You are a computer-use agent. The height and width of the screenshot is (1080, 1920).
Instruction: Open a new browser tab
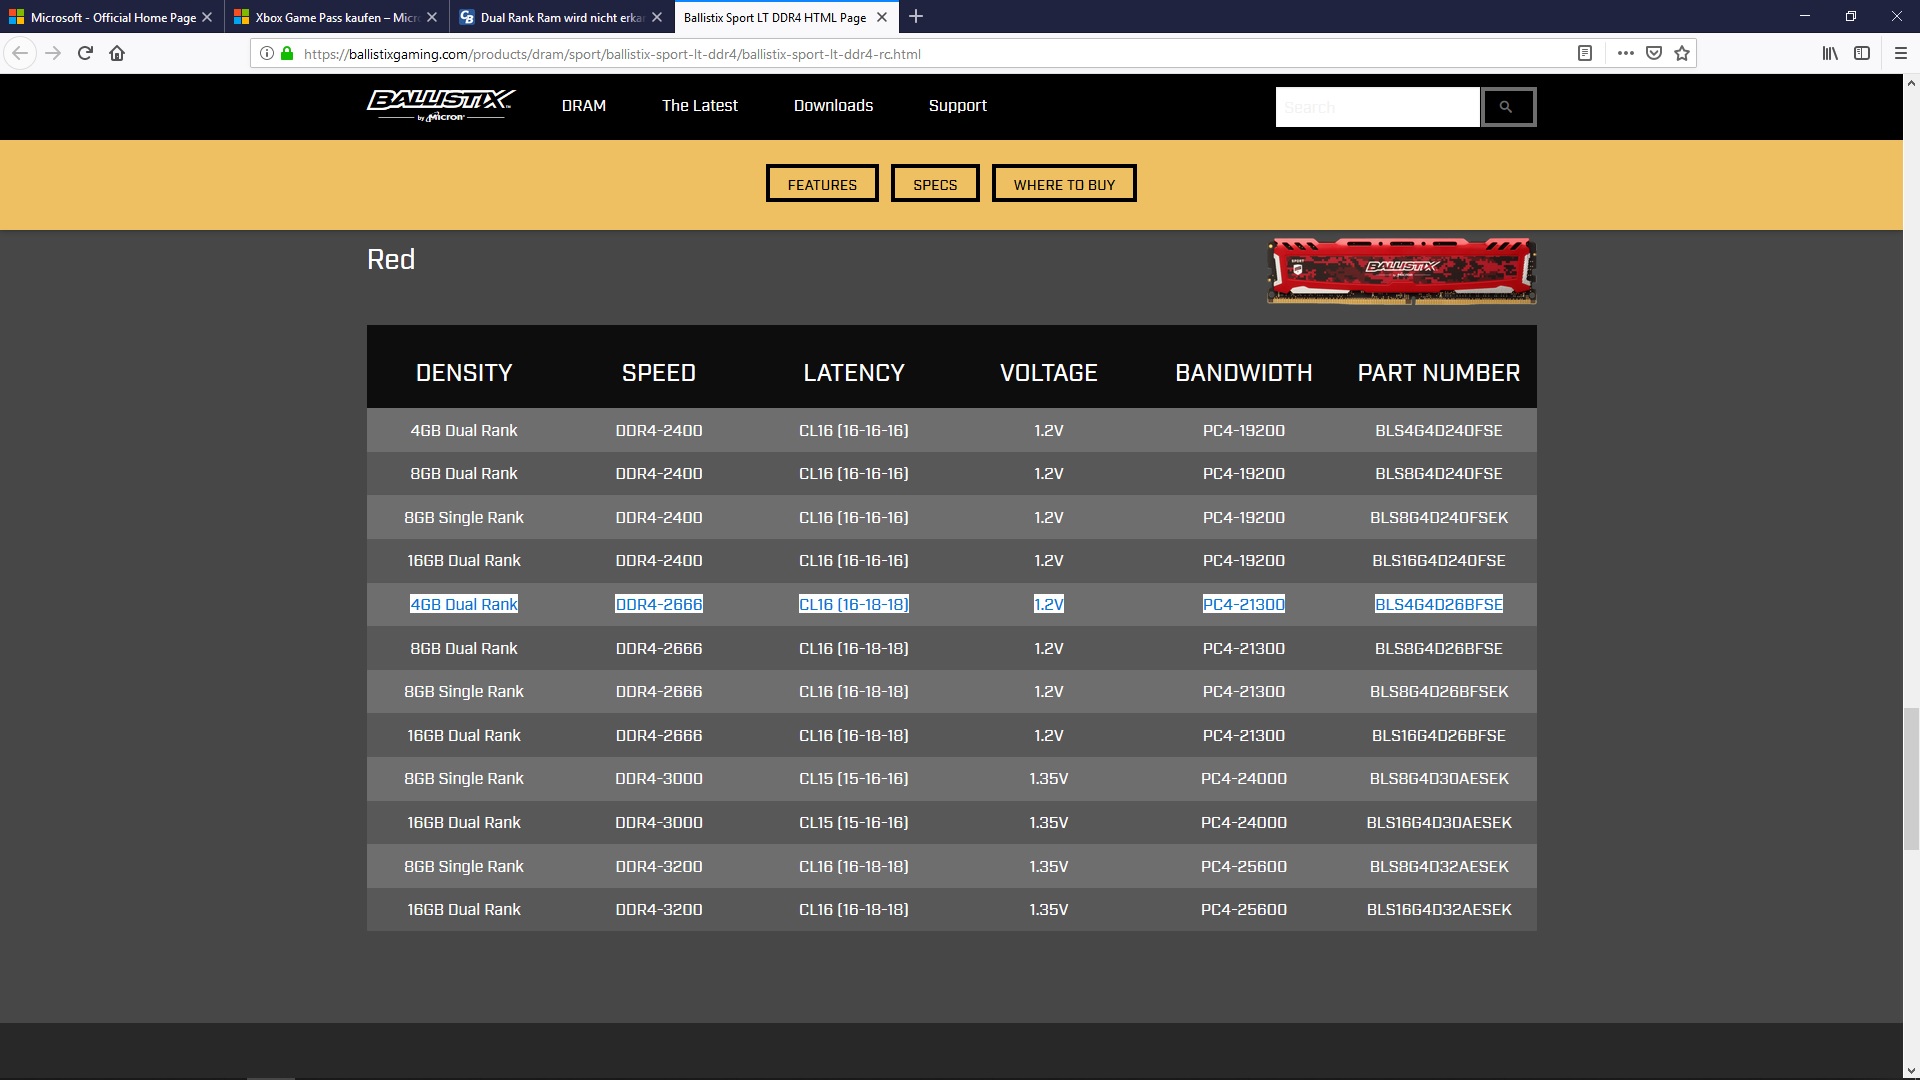916,17
